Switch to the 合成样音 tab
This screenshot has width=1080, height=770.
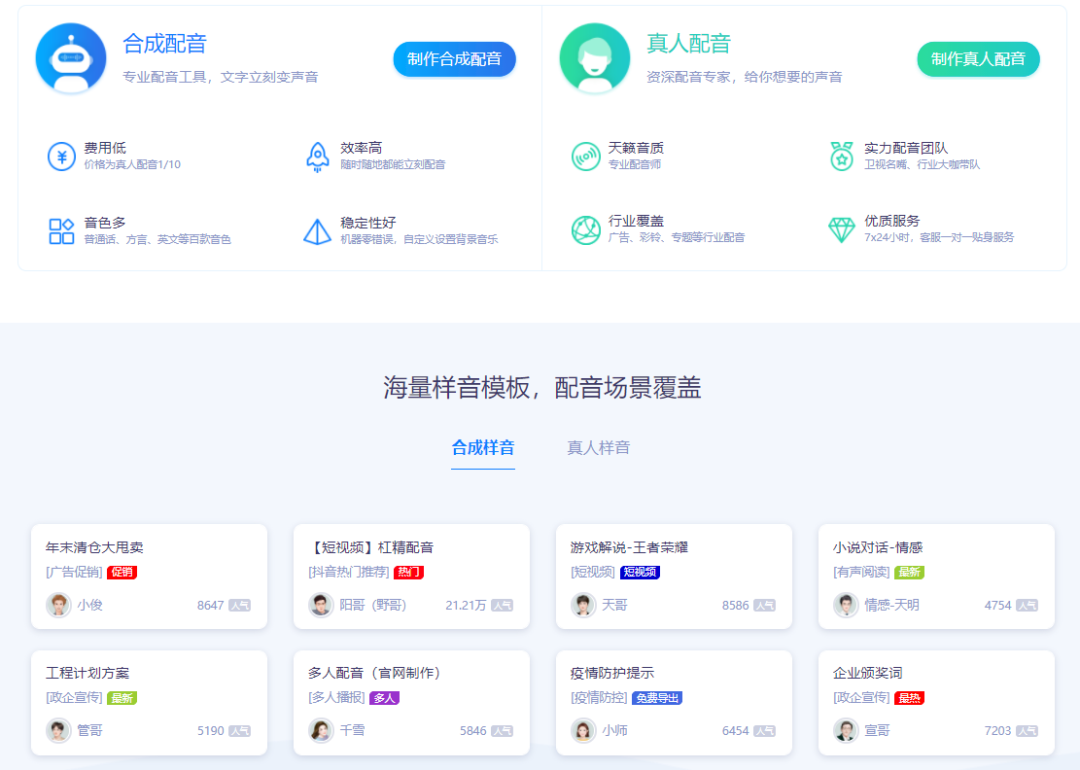click(483, 448)
